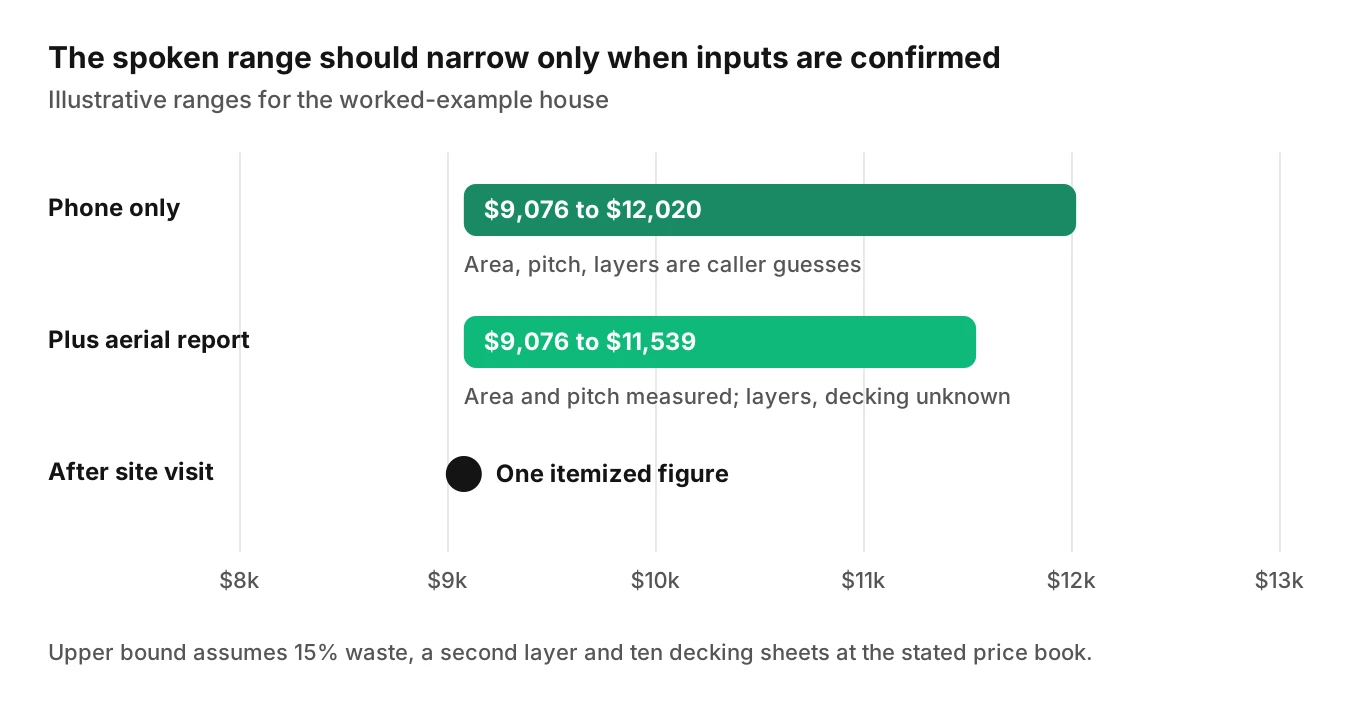Image resolution: width=1360 pixels, height=720 pixels.
Task: Click the Phone only row label
Action: pyautogui.click(x=114, y=208)
